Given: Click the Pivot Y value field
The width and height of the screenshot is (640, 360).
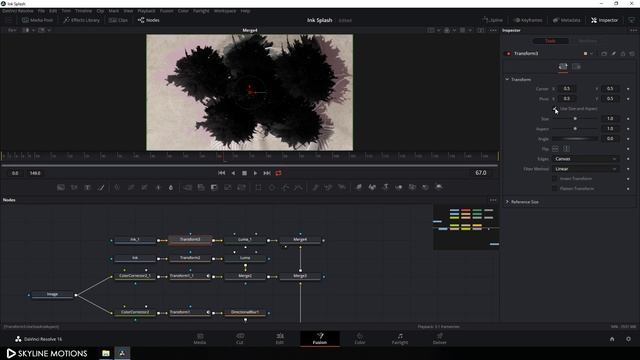Looking at the screenshot, I should pos(610,98).
